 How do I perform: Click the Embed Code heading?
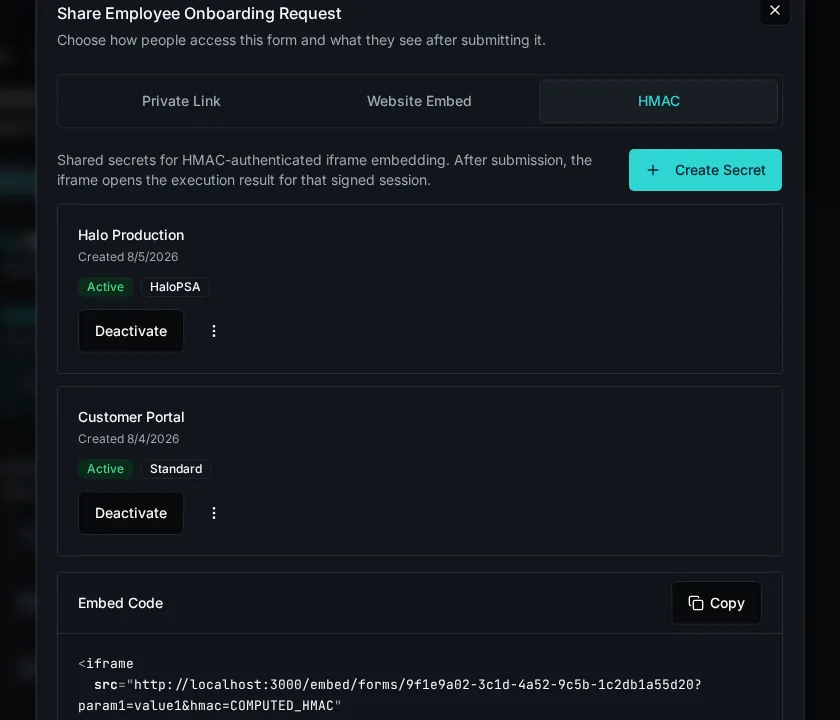[x=121, y=603]
